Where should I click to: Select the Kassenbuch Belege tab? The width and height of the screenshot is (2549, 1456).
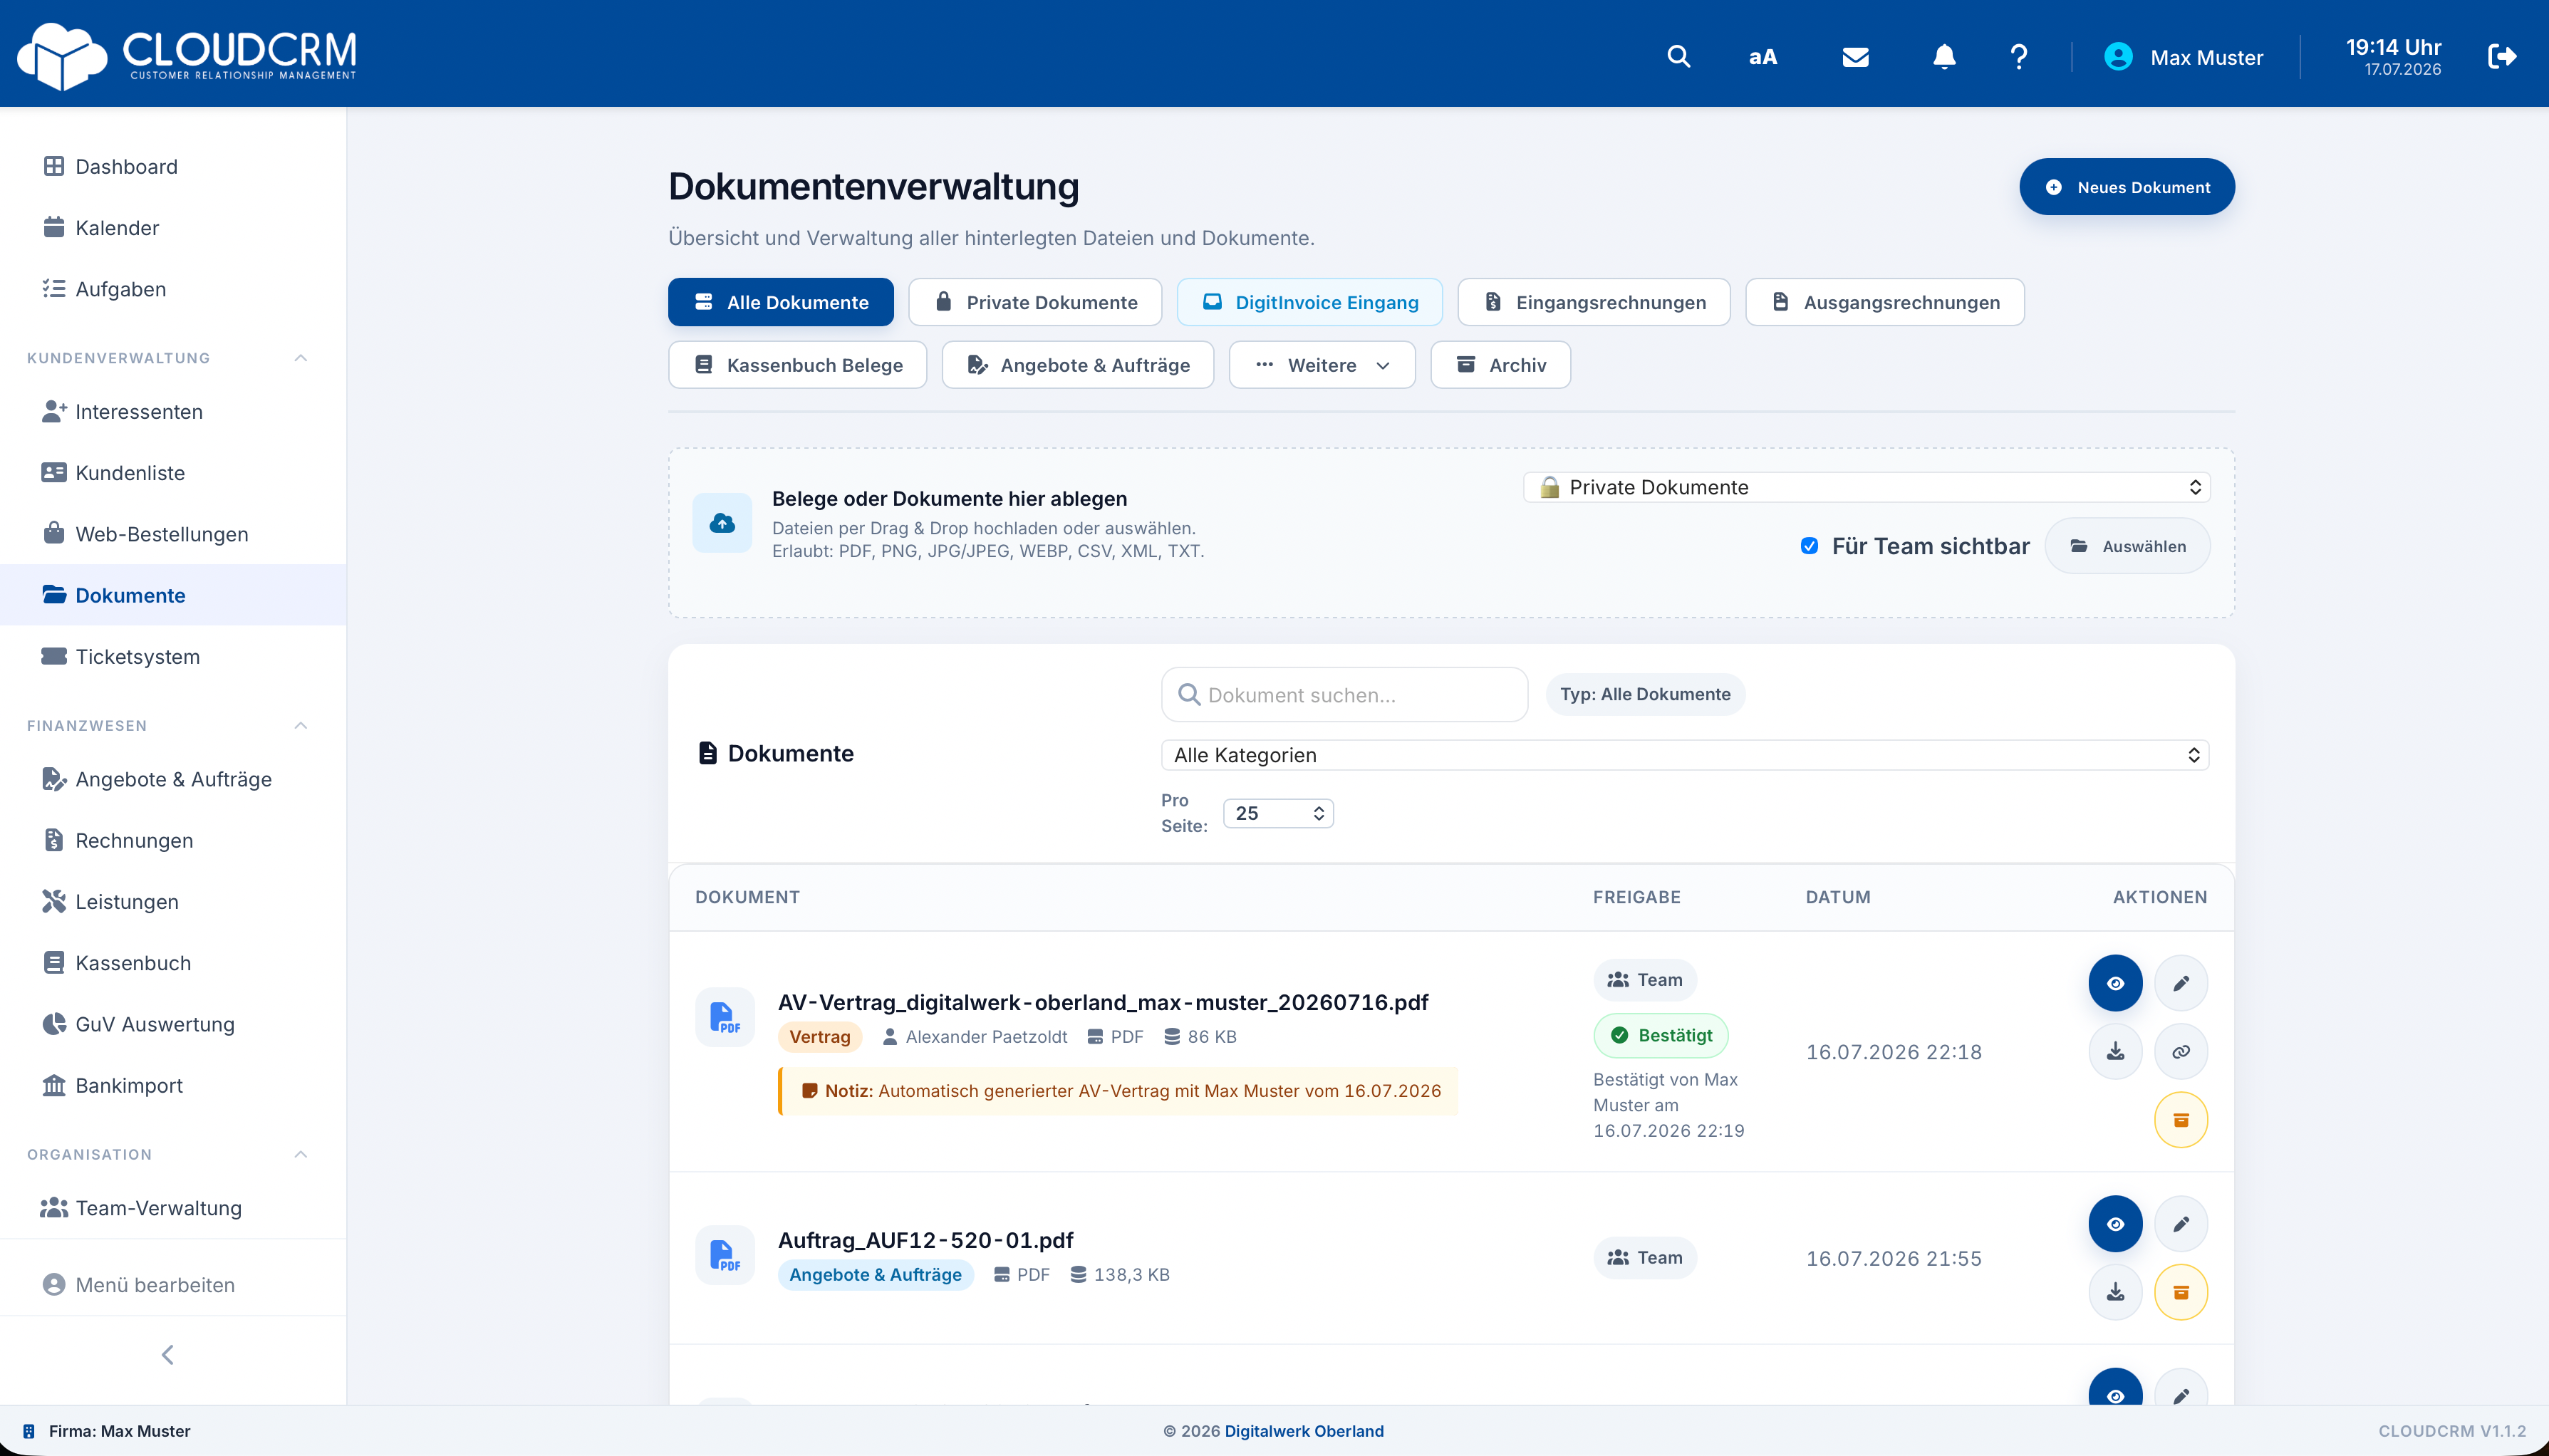click(x=797, y=365)
